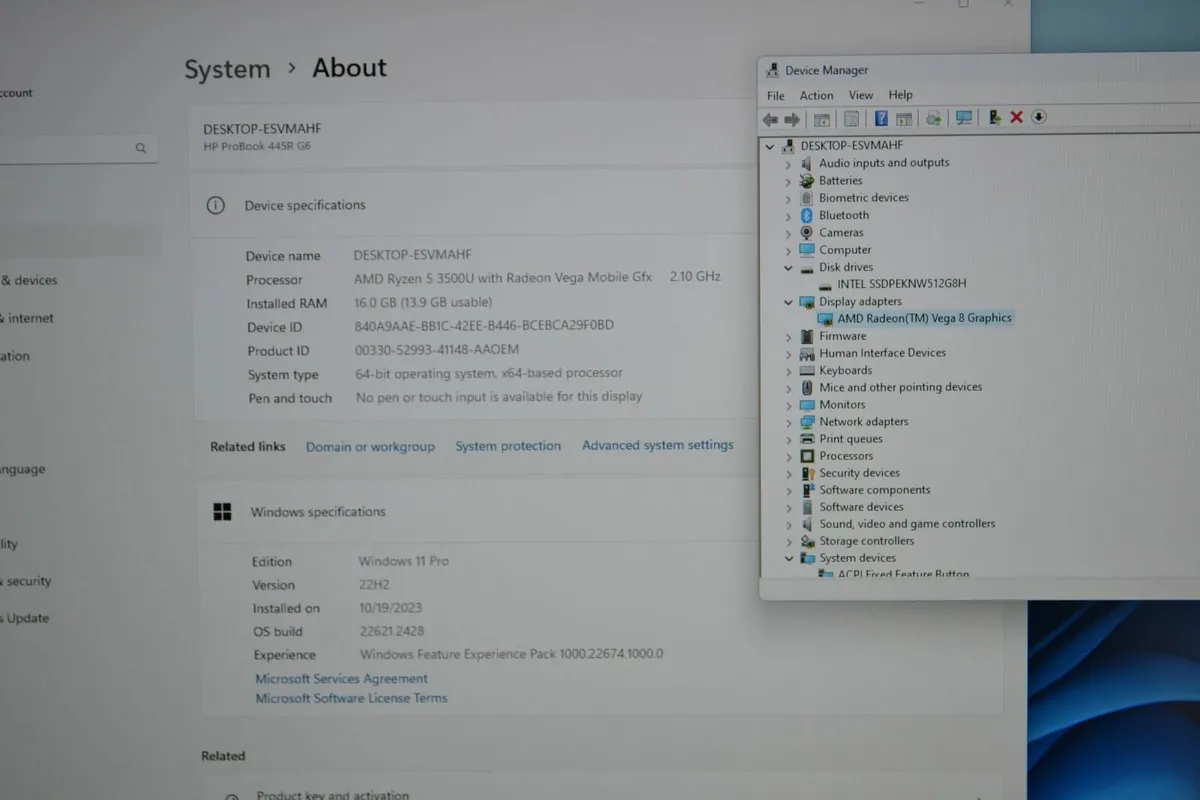The width and height of the screenshot is (1200, 800).
Task: Uninstall device using the red X icon
Action: click(x=1016, y=118)
